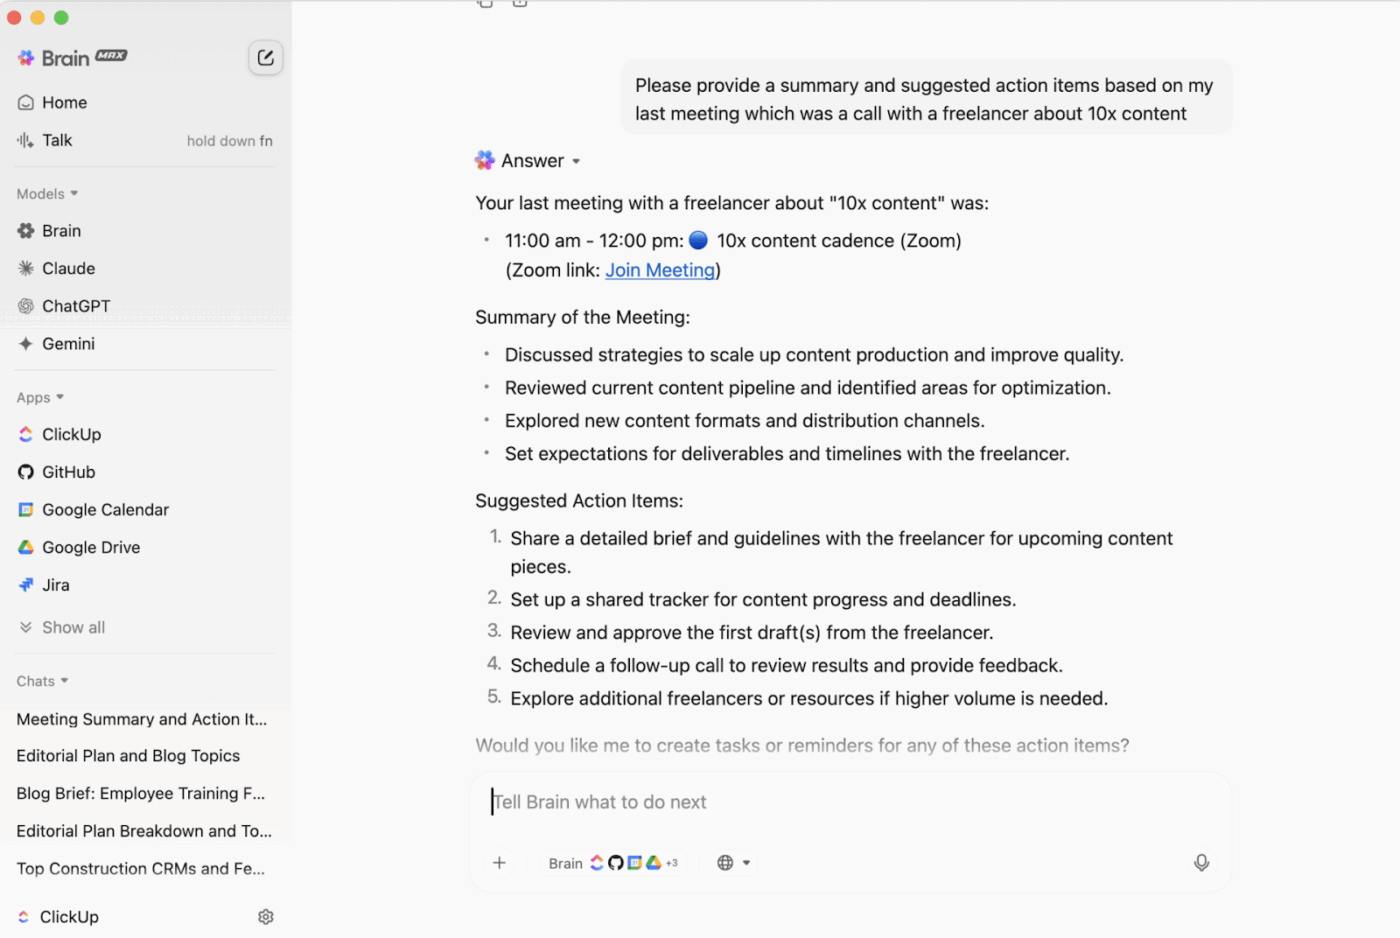Open Editorial Plan and Blog Topics chat
This screenshot has width=1400, height=938.
[x=128, y=756]
